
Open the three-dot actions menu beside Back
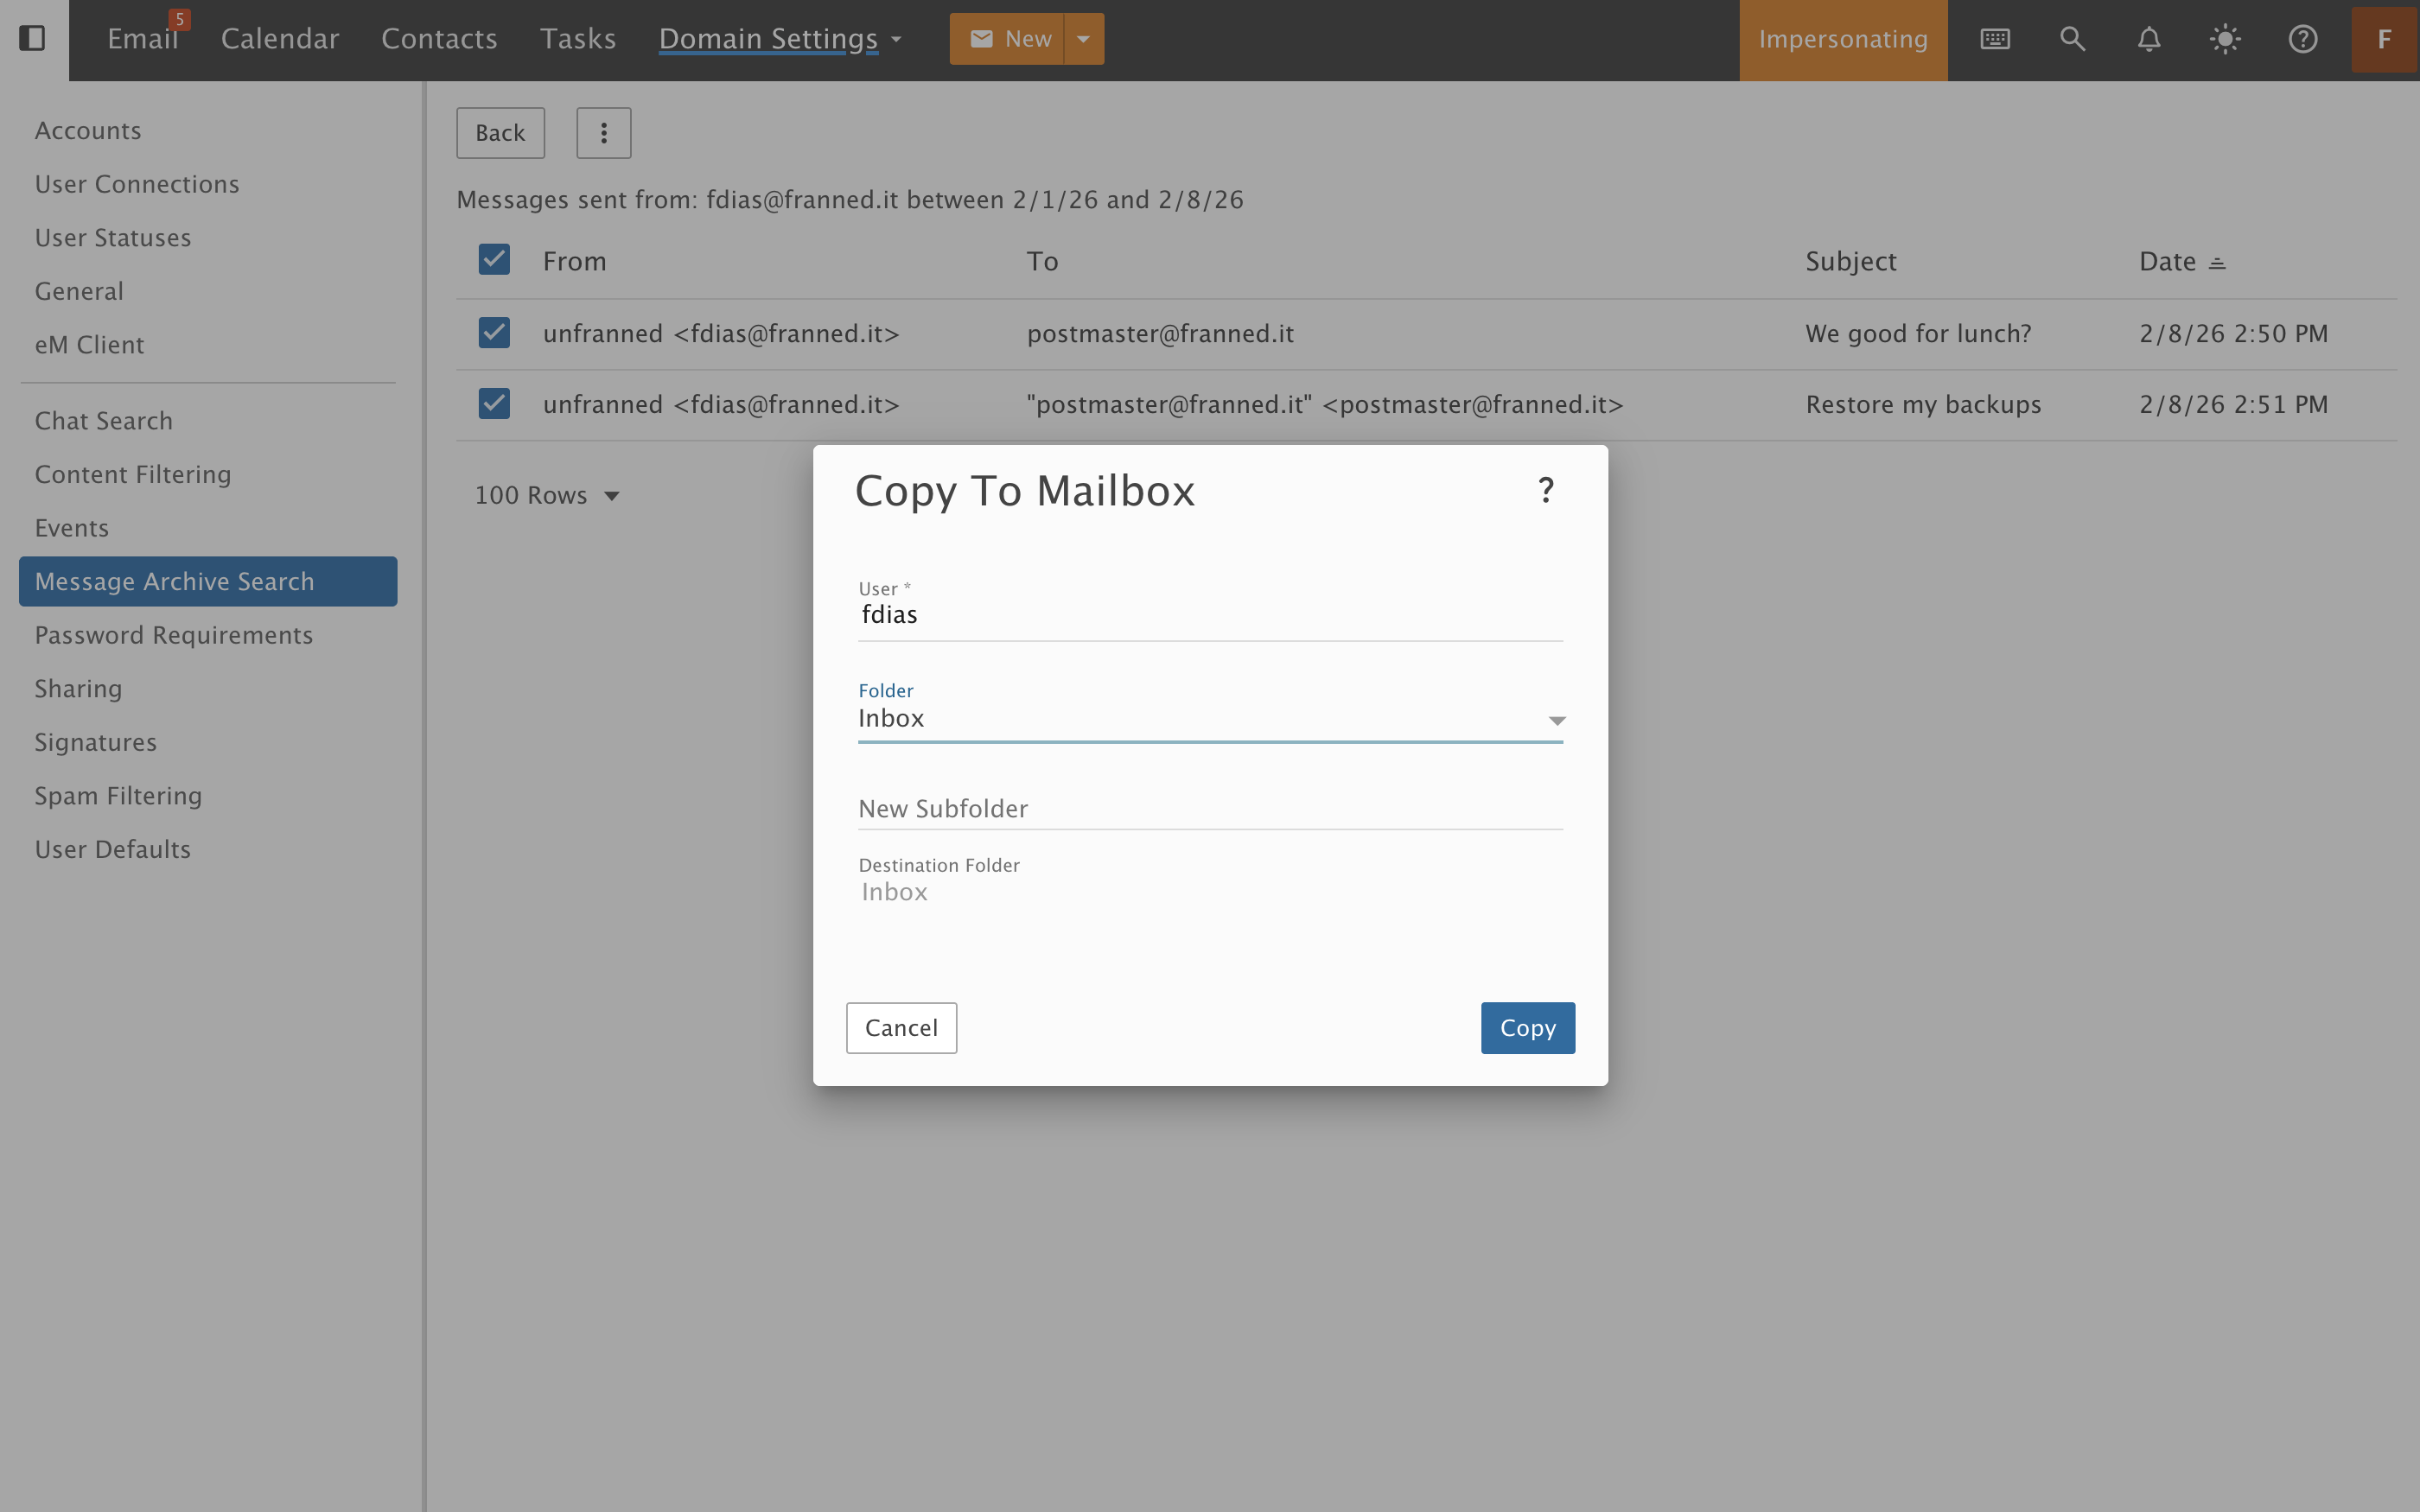(x=603, y=132)
